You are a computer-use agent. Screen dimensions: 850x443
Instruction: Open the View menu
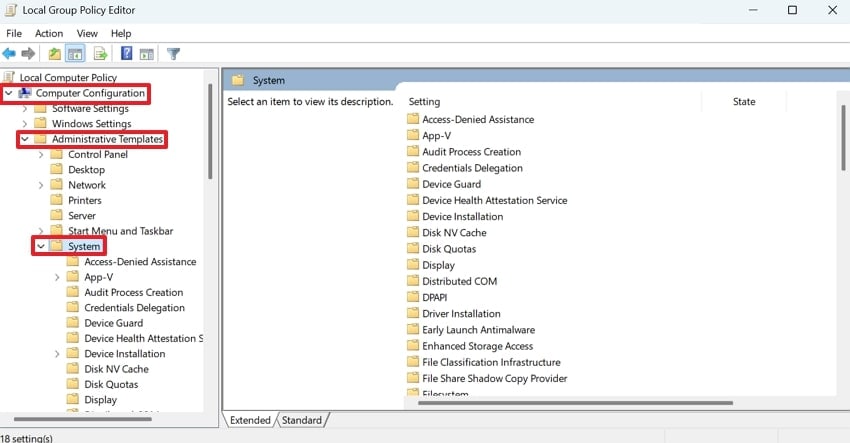[87, 34]
